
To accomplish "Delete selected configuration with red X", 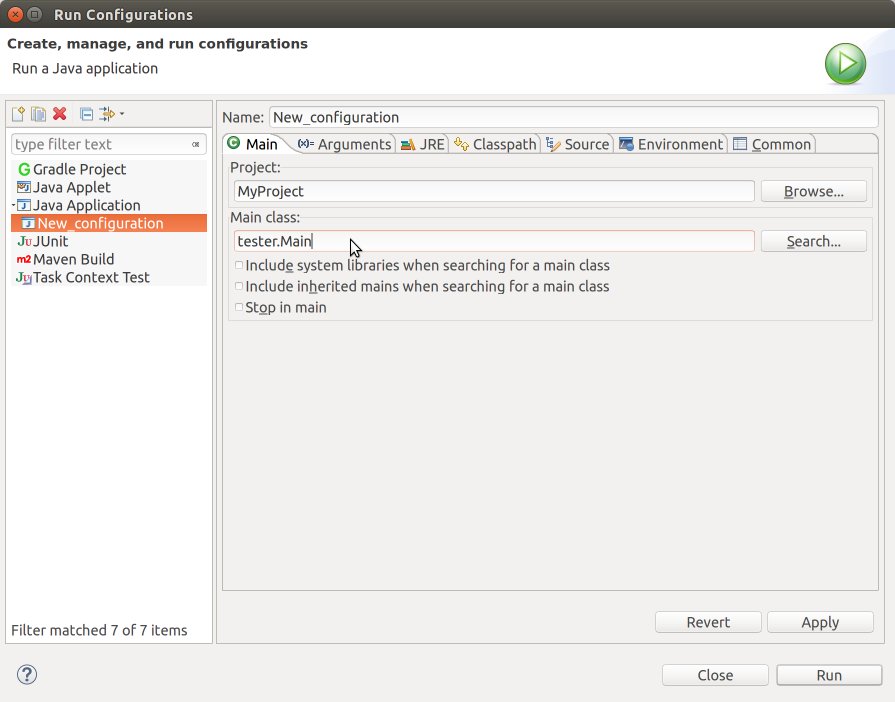I will point(60,114).
